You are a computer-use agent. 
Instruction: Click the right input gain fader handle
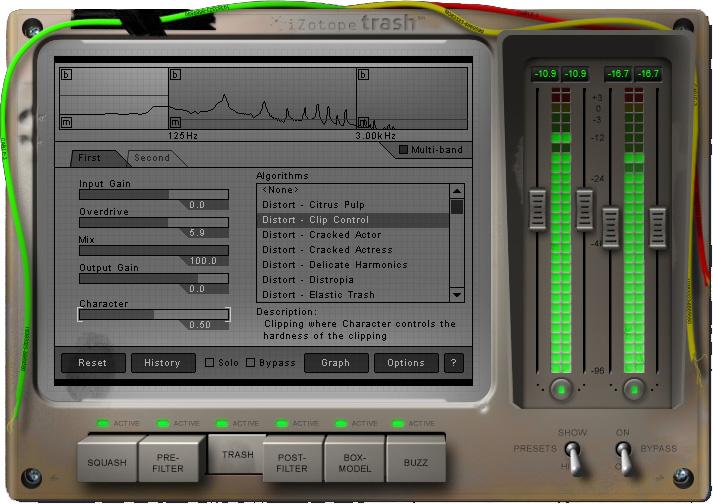click(x=584, y=210)
